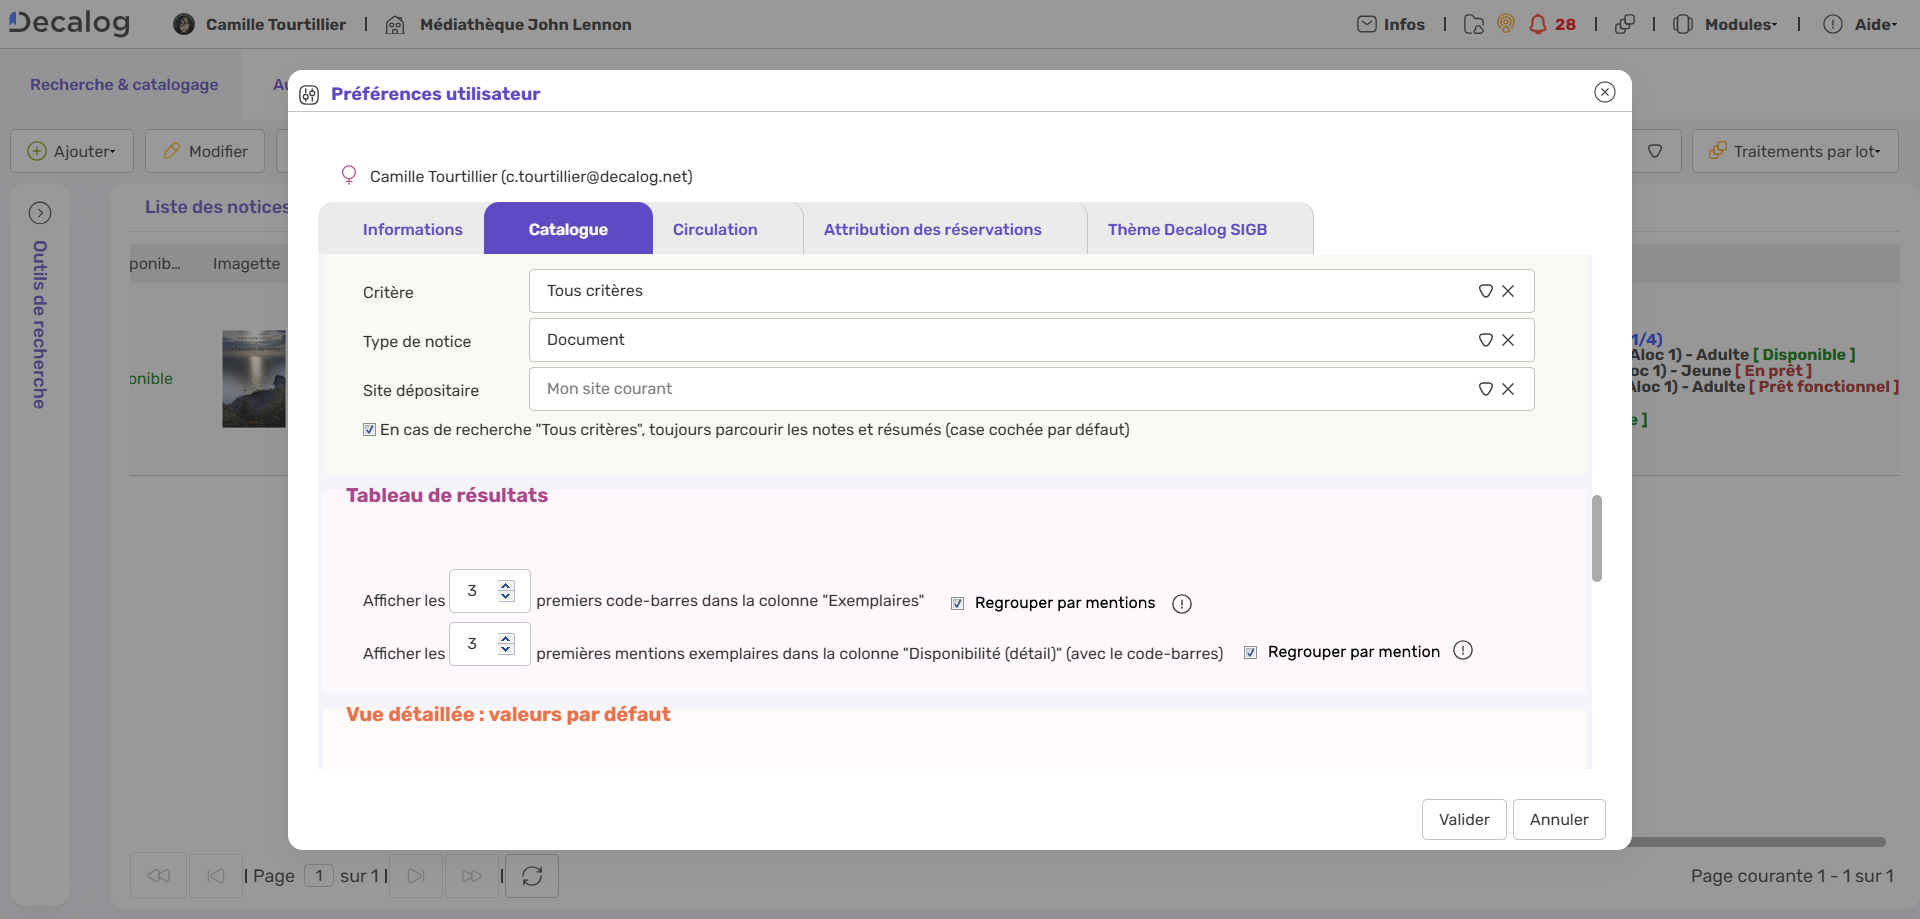Screen dimensions: 1920x919
Task: Increase the code-barres count with the stepper
Action: pyautogui.click(x=508, y=583)
